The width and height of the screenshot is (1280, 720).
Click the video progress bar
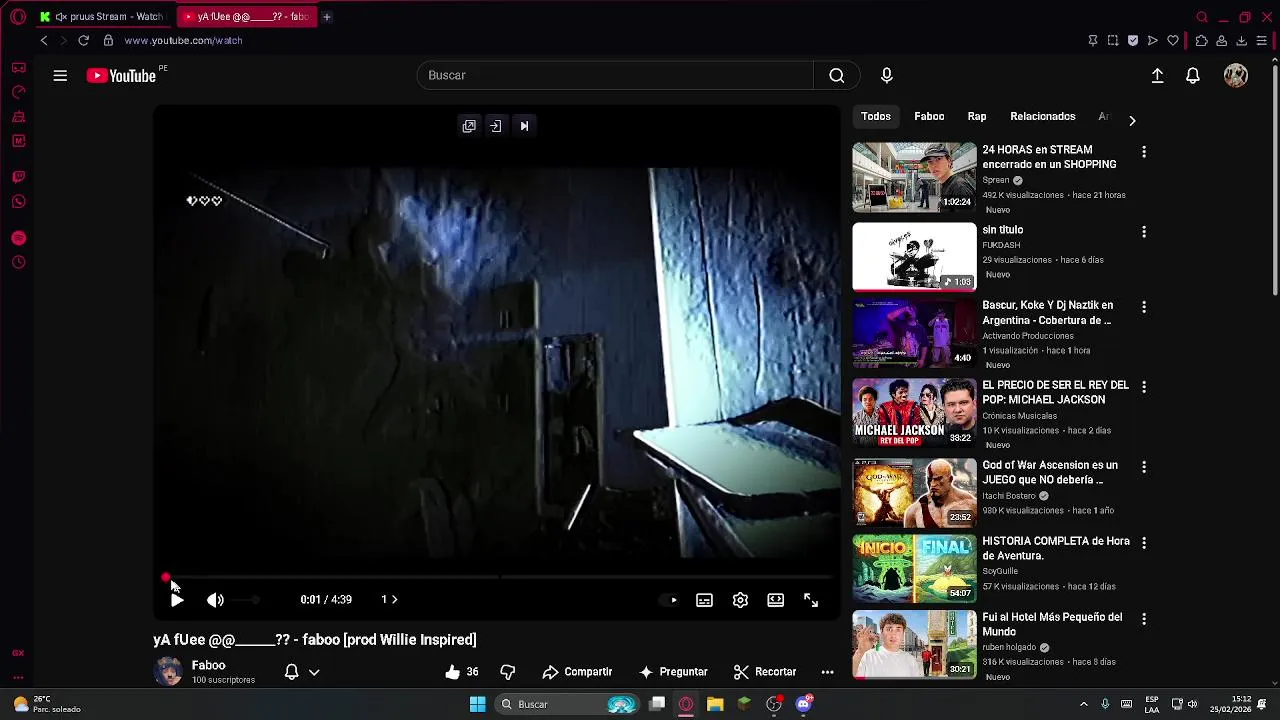[498, 578]
